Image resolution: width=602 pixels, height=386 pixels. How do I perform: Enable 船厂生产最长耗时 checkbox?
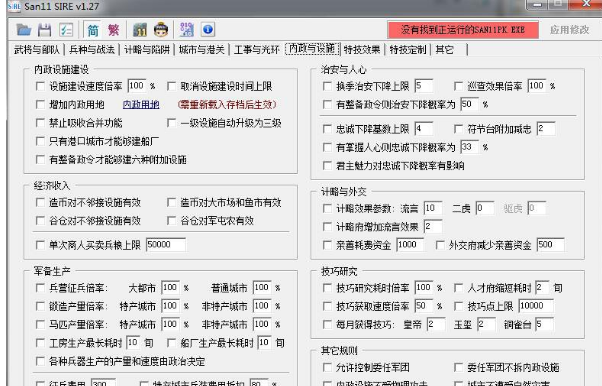click(x=172, y=343)
